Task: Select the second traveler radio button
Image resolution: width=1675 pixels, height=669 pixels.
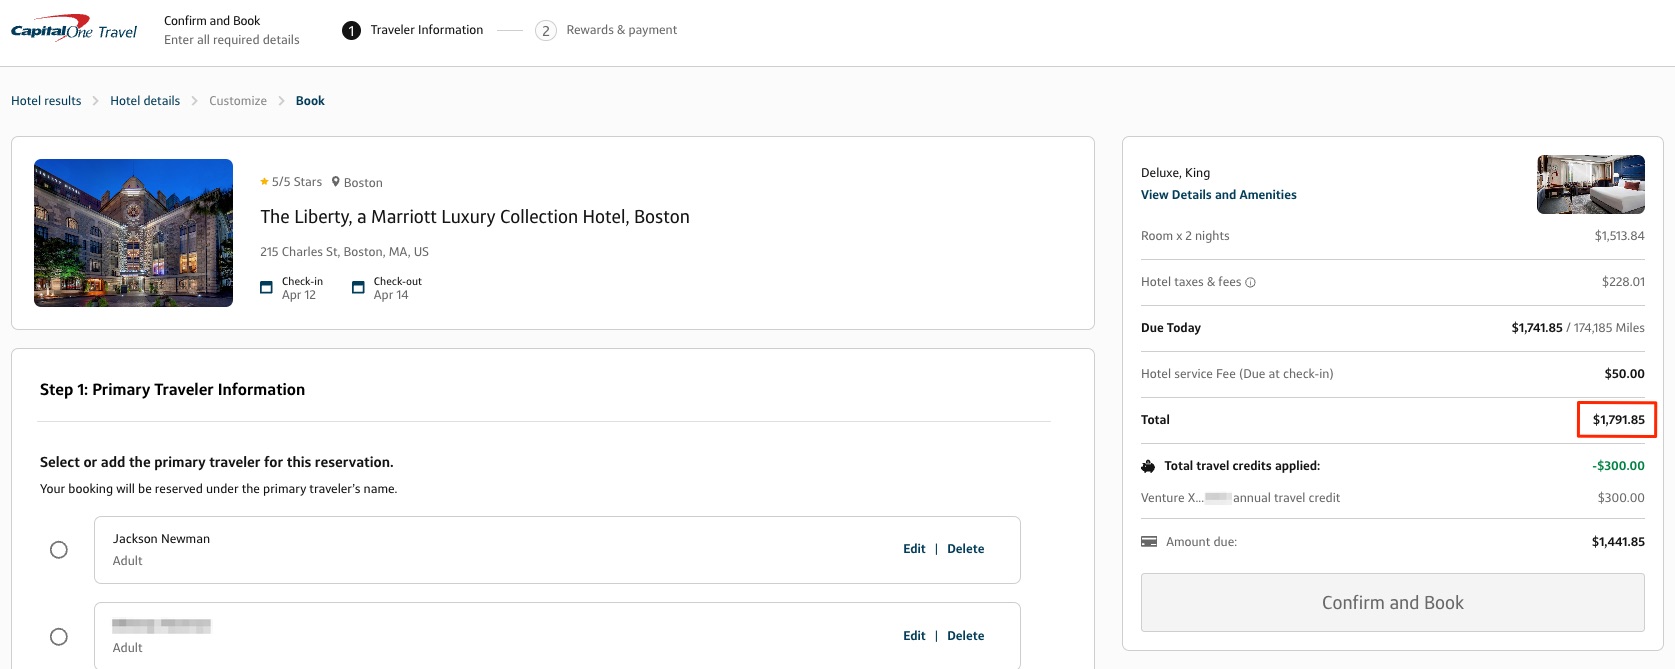Action: [59, 637]
